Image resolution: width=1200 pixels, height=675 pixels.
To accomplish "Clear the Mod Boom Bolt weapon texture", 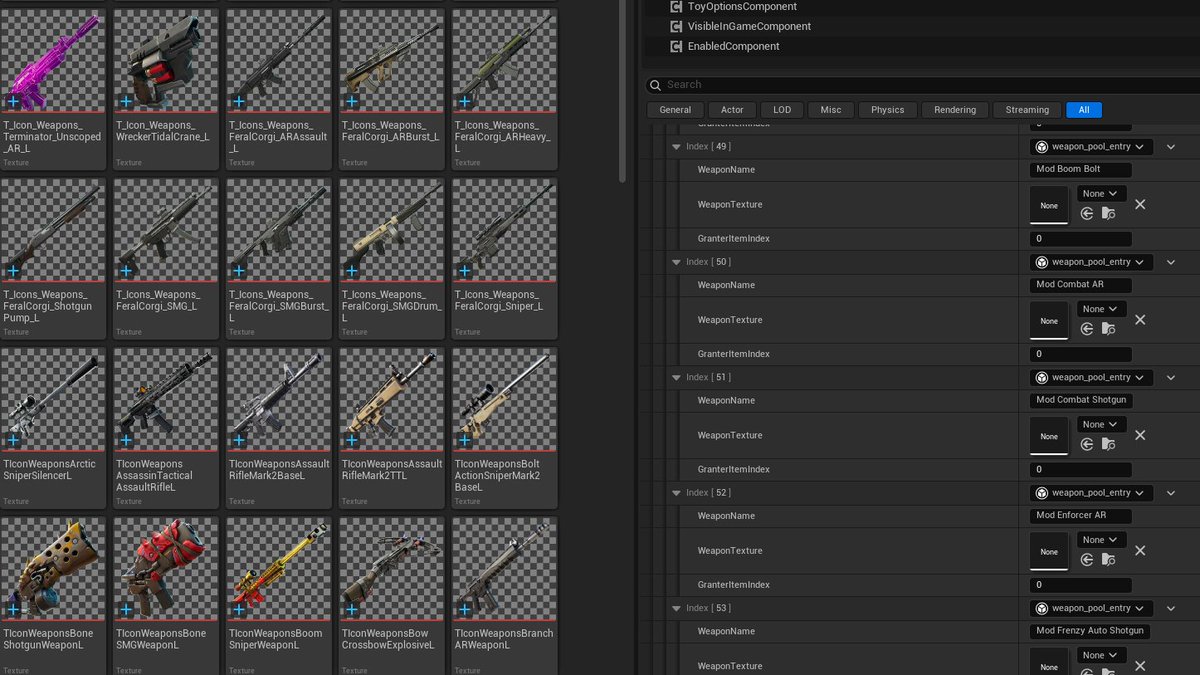I will 1140,204.
